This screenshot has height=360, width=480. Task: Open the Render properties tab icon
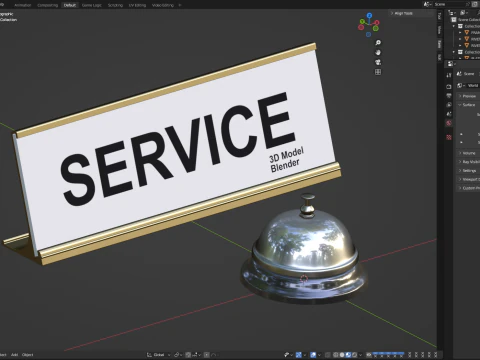pos(449,87)
